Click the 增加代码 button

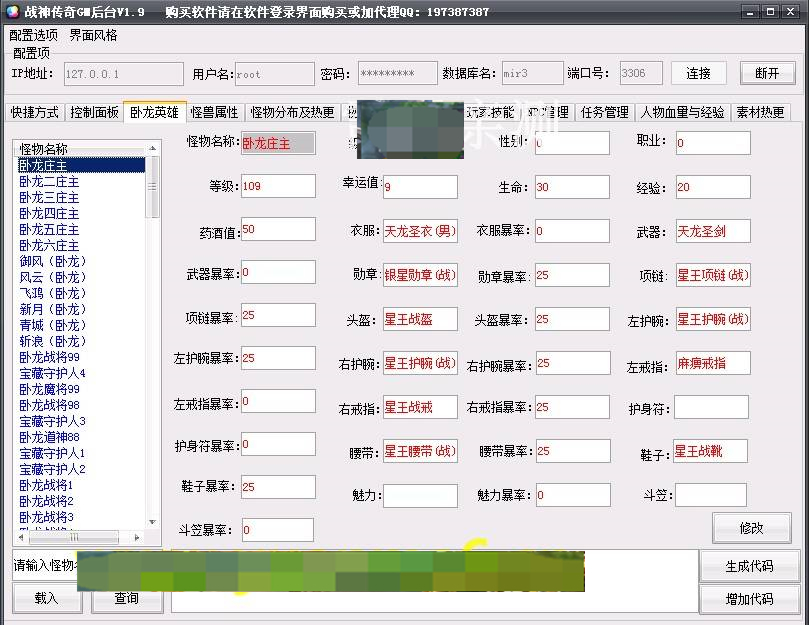click(749, 599)
